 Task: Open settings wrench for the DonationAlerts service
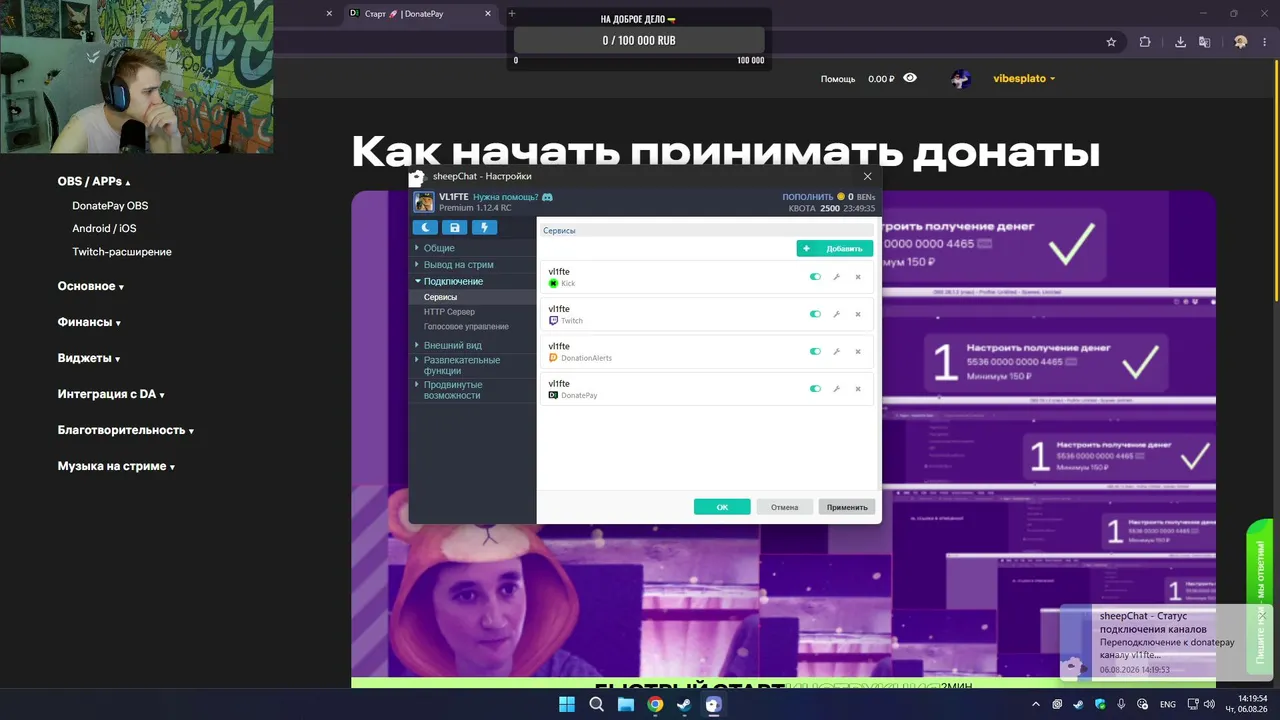[836, 352]
